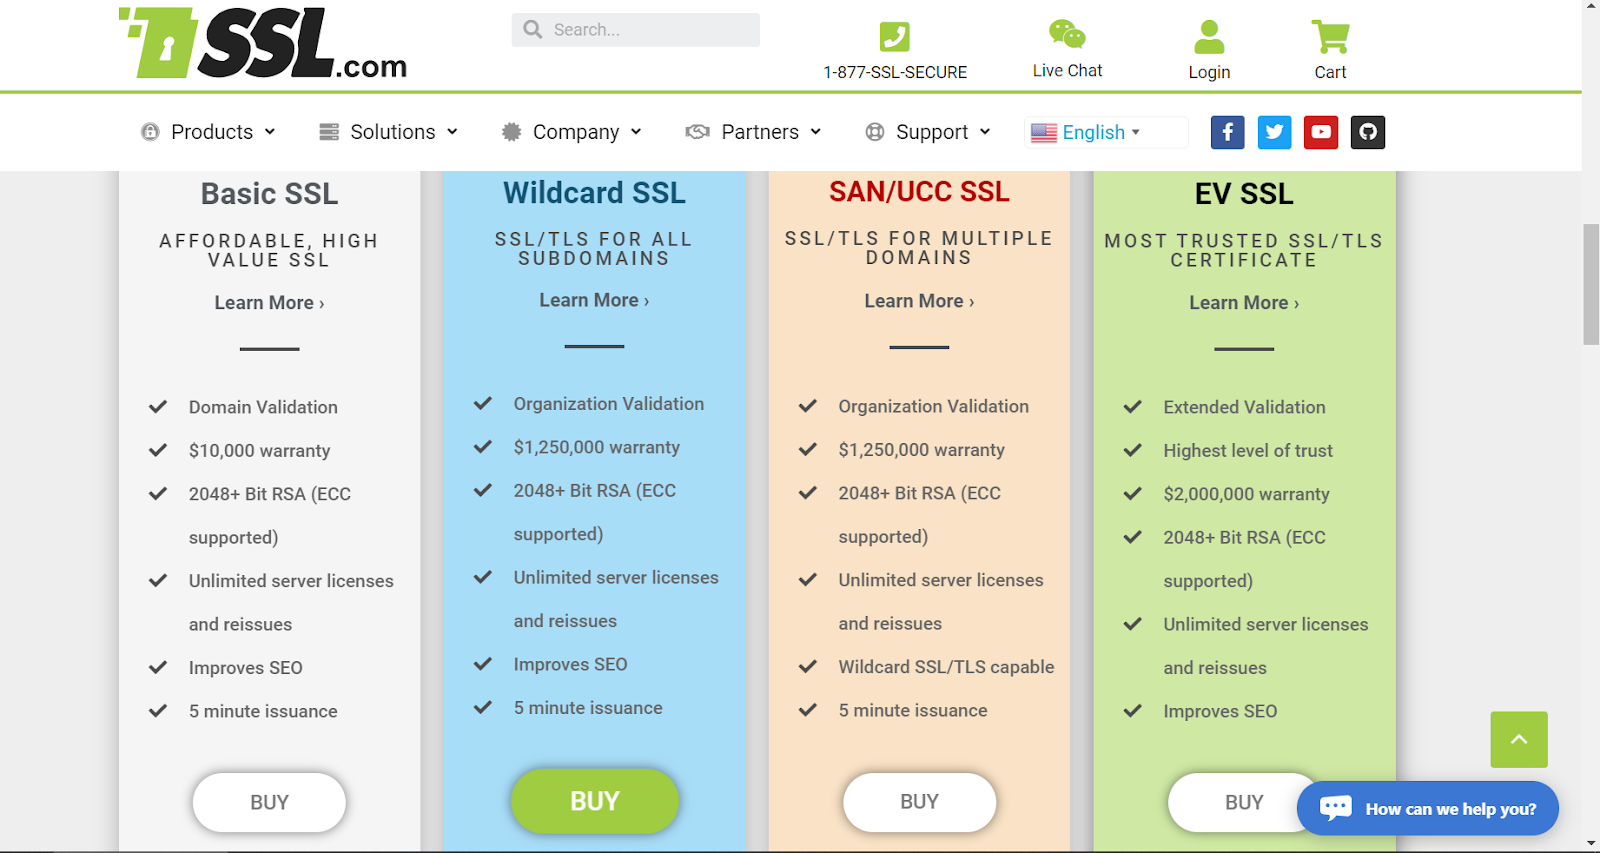This screenshot has height=853, width=1600.
Task: Click the Partners handshake icon
Action: tap(697, 132)
